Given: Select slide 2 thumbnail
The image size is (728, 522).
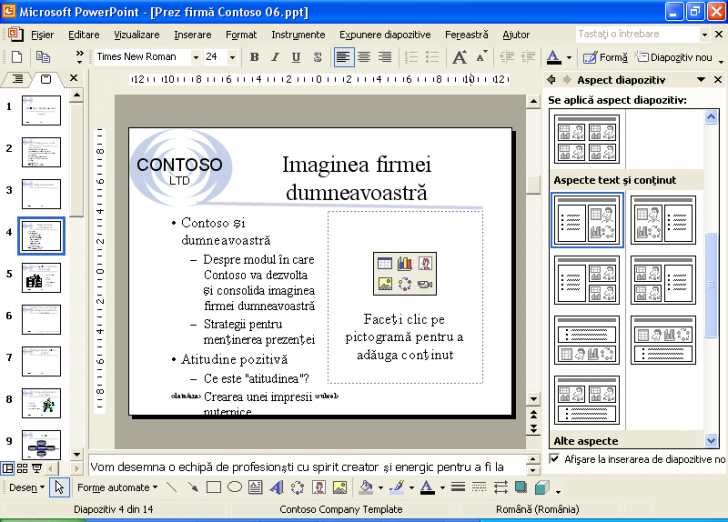Looking at the screenshot, I should (x=41, y=152).
